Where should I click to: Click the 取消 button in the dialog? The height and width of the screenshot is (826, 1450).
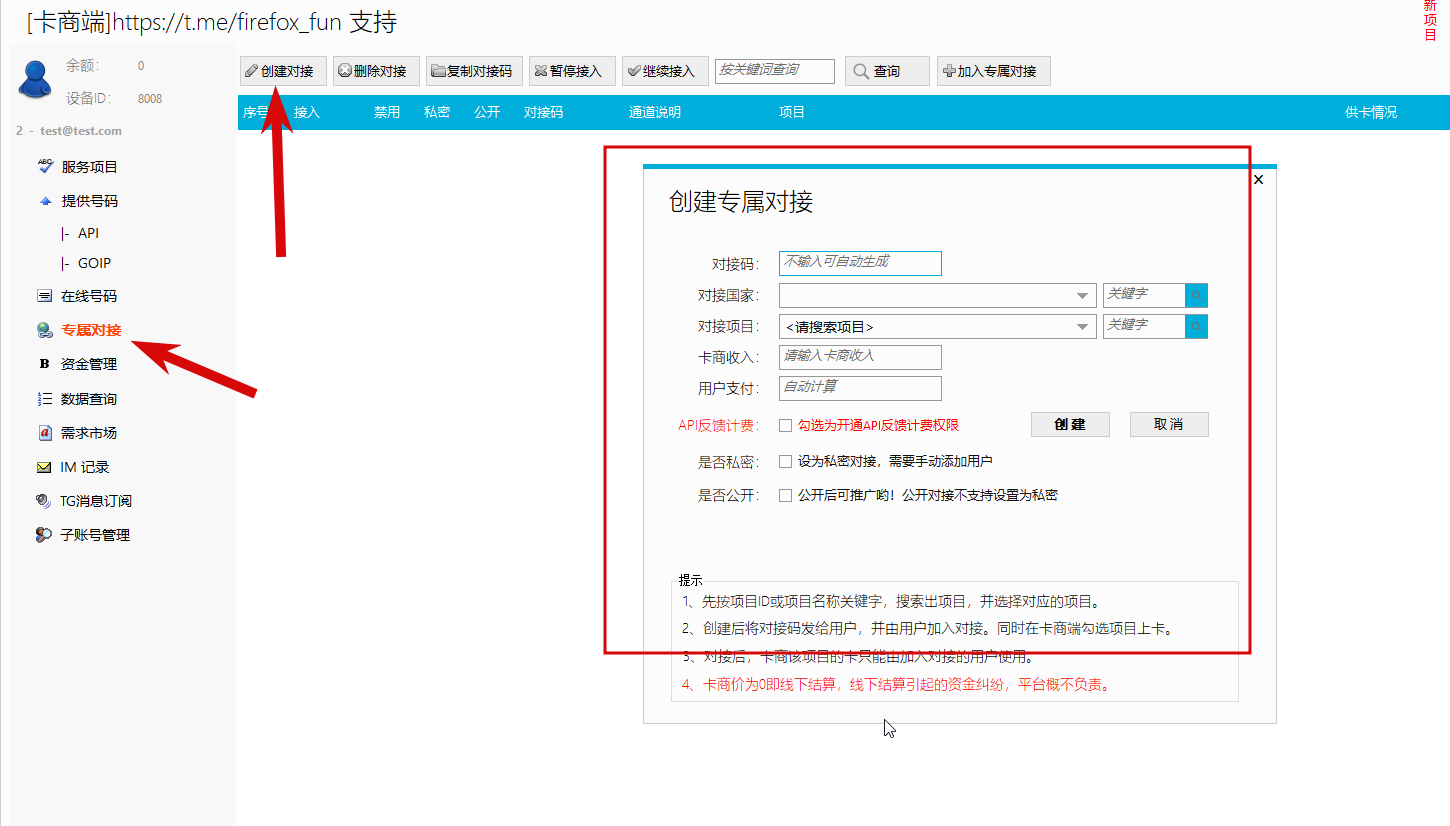(x=1169, y=424)
